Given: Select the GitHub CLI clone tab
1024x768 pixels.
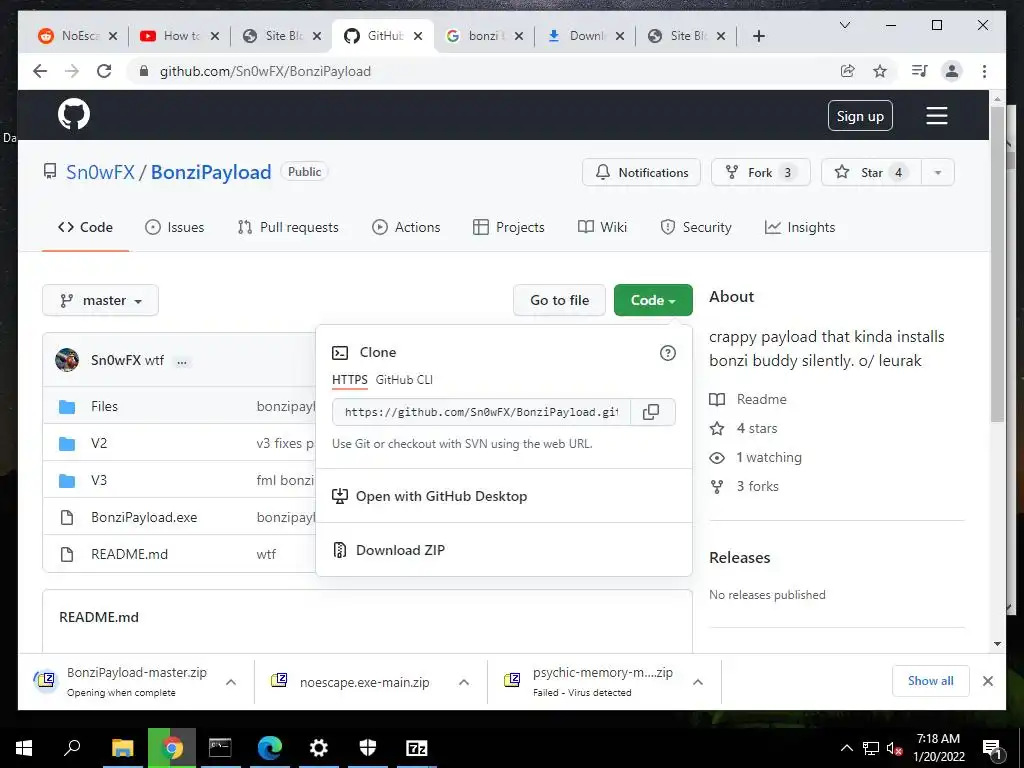Looking at the screenshot, I should coord(404,380).
